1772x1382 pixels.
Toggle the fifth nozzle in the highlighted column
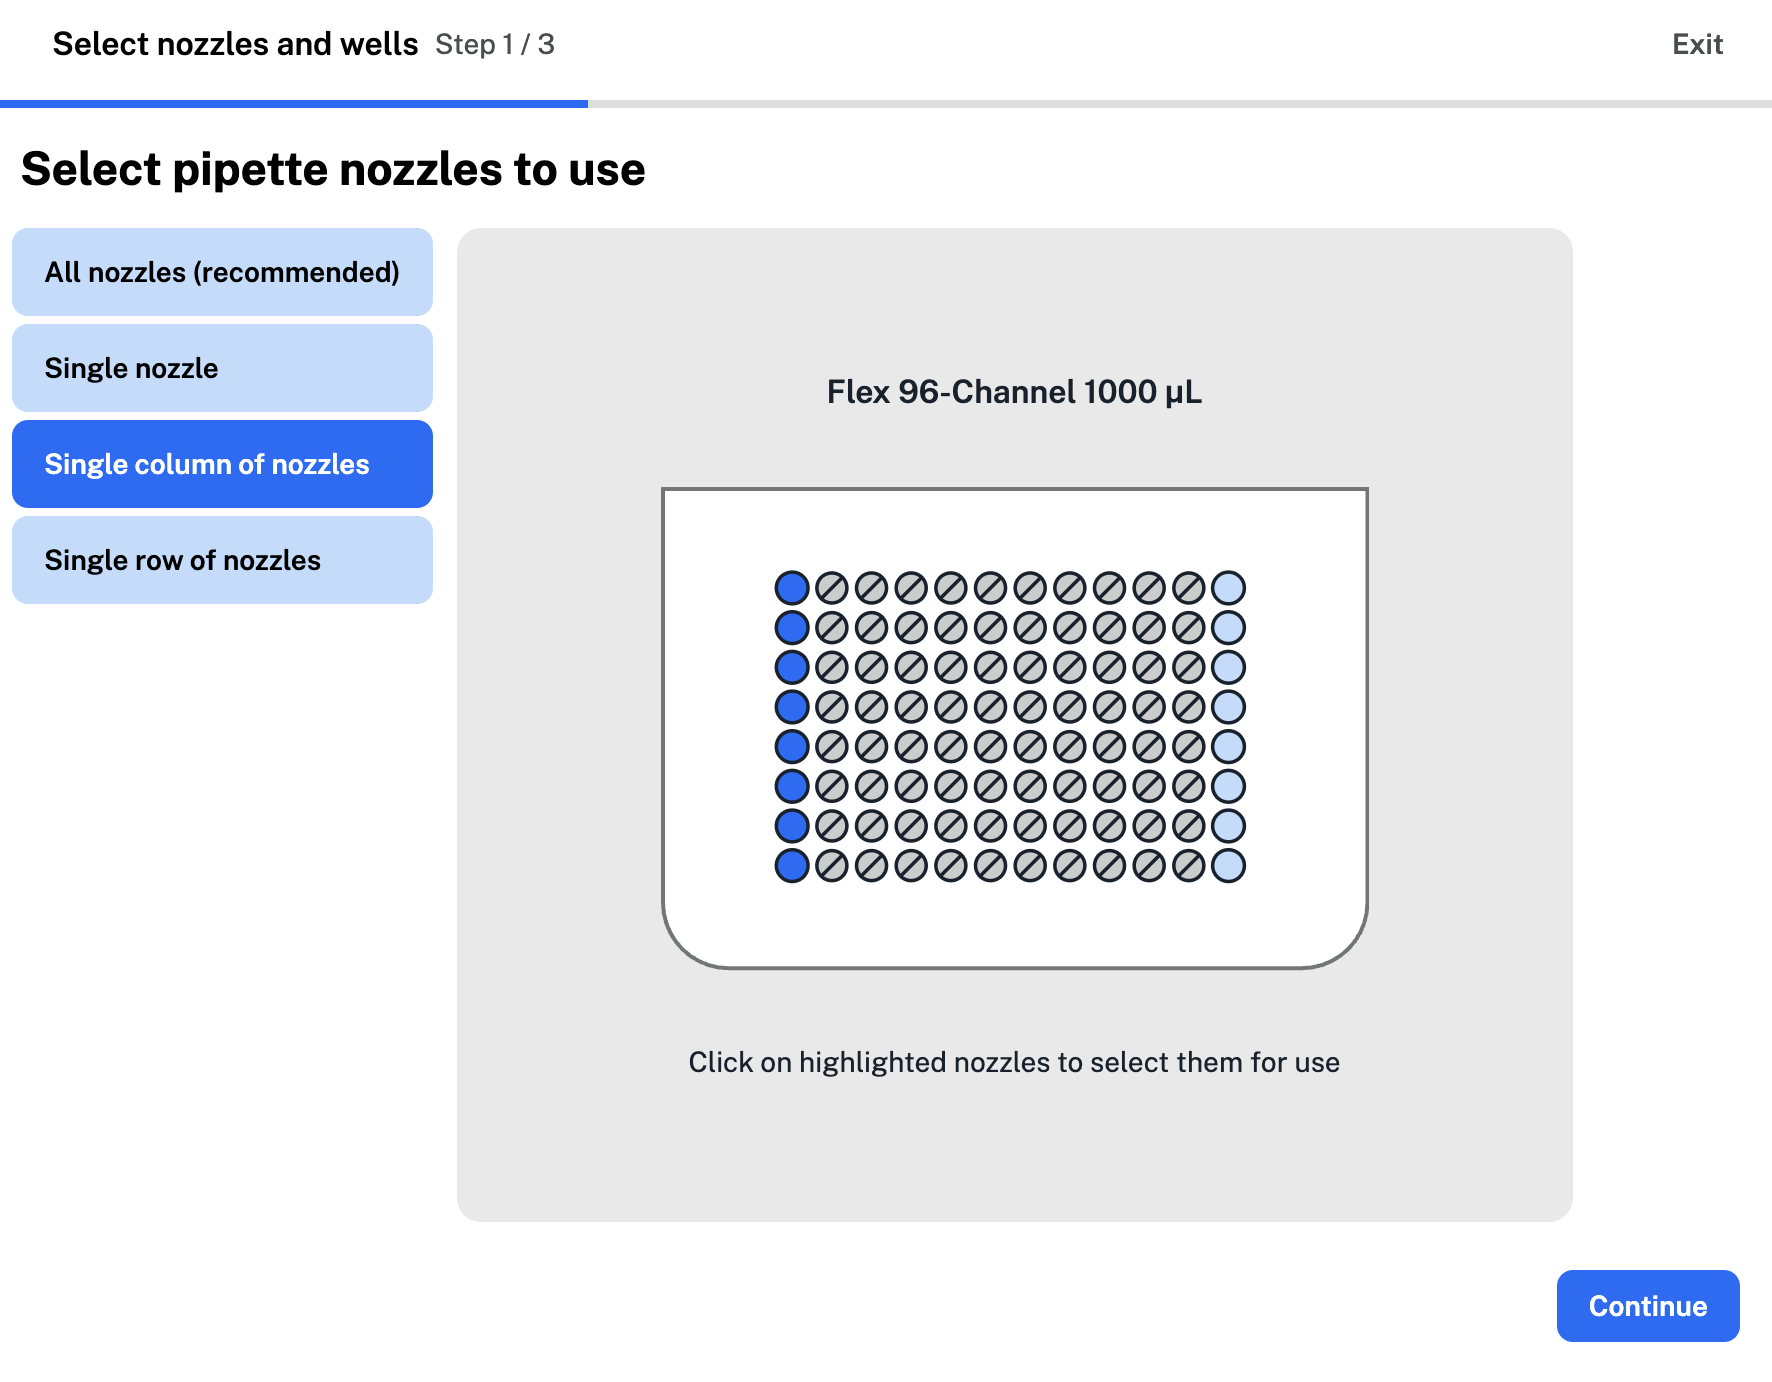coord(793,746)
